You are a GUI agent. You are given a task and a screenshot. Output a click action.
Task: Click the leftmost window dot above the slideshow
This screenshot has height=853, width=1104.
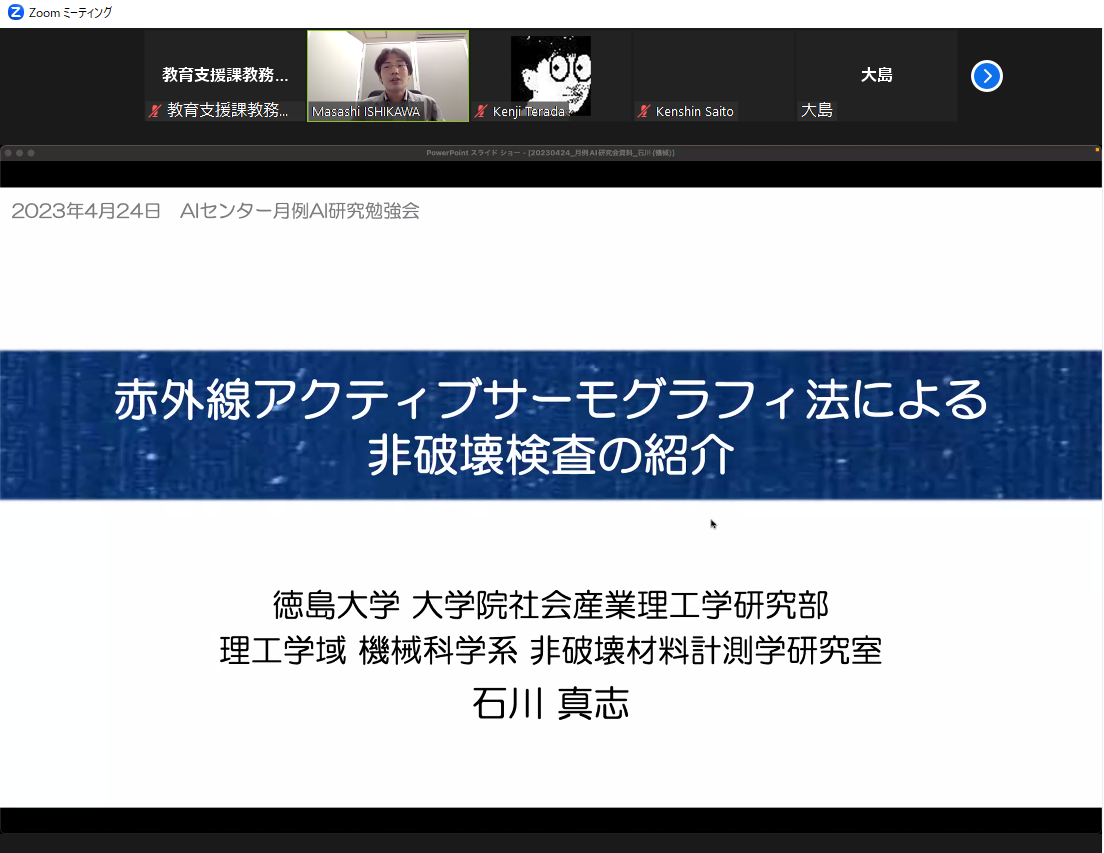9,153
